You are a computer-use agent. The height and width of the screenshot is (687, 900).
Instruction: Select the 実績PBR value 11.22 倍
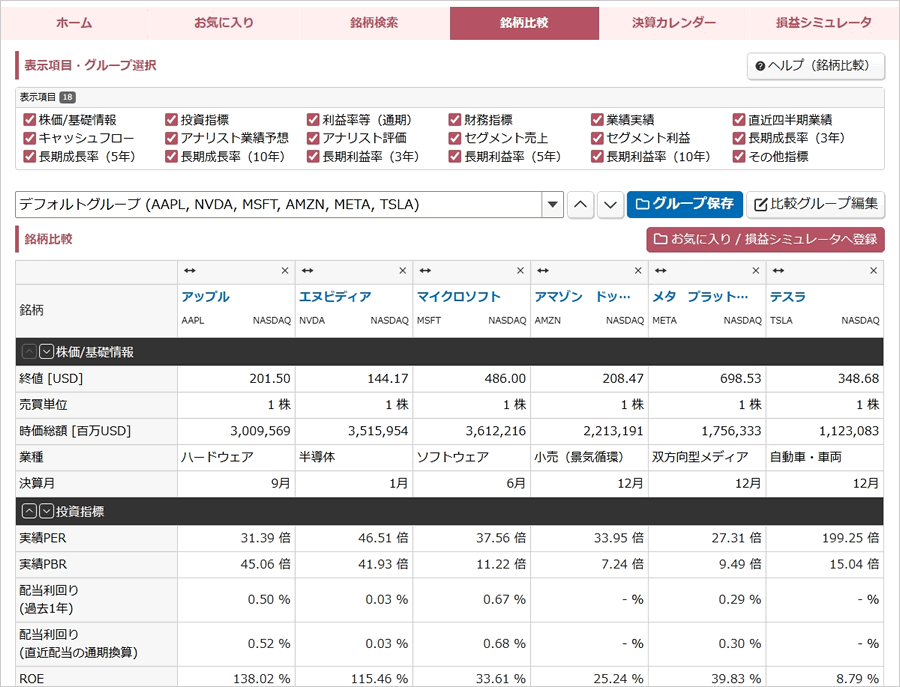click(x=501, y=564)
